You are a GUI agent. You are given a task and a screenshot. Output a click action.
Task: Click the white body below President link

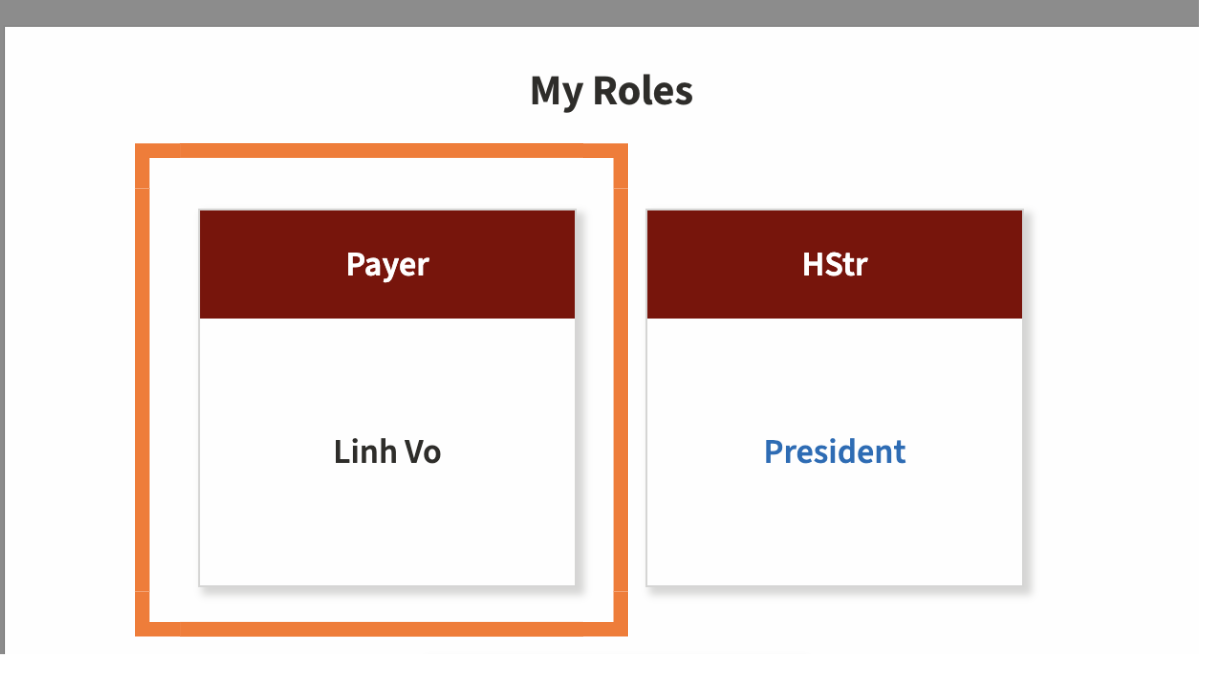[834, 530]
